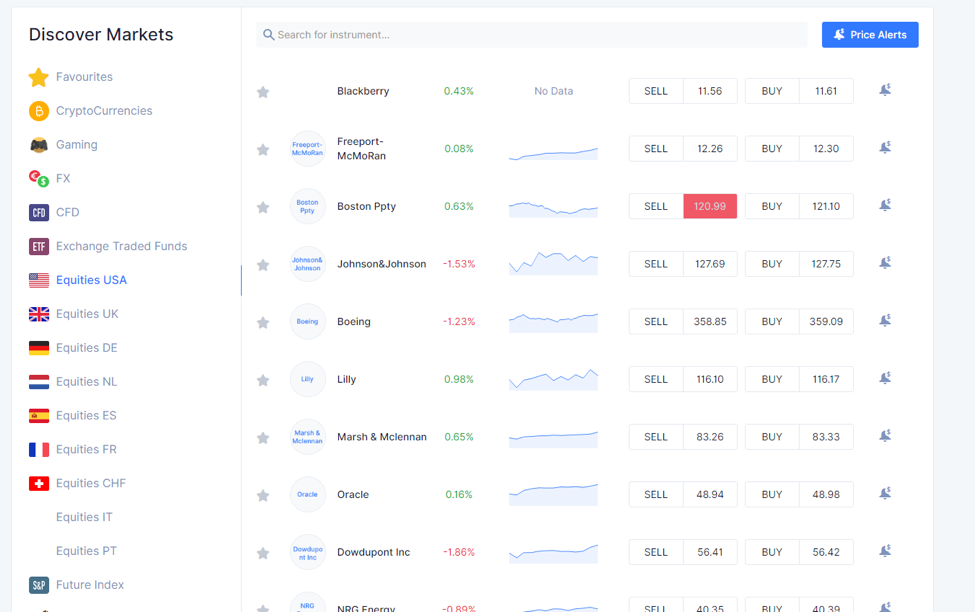Select the Netherlands flag icon
Screen dimensions: 975x612
(x=39, y=382)
